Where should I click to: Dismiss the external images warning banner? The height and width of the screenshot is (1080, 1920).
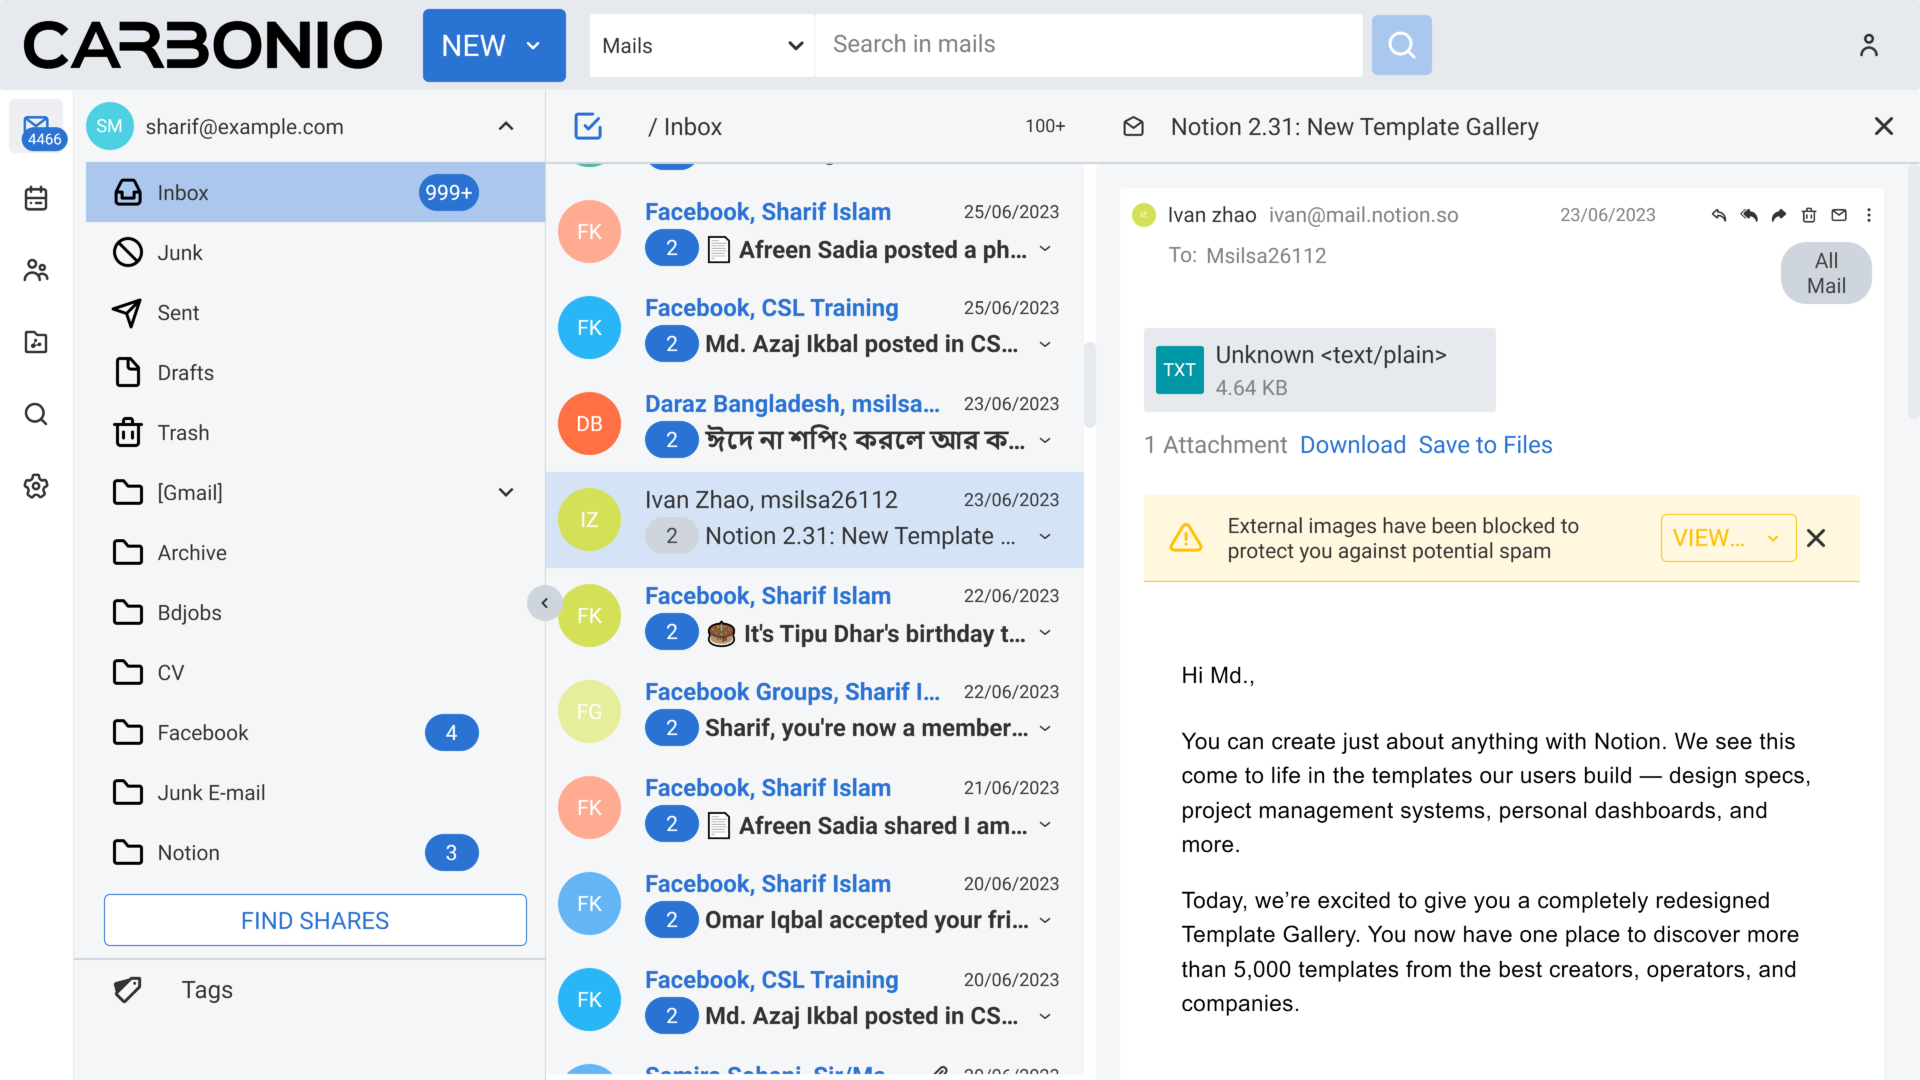click(1816, 538)
